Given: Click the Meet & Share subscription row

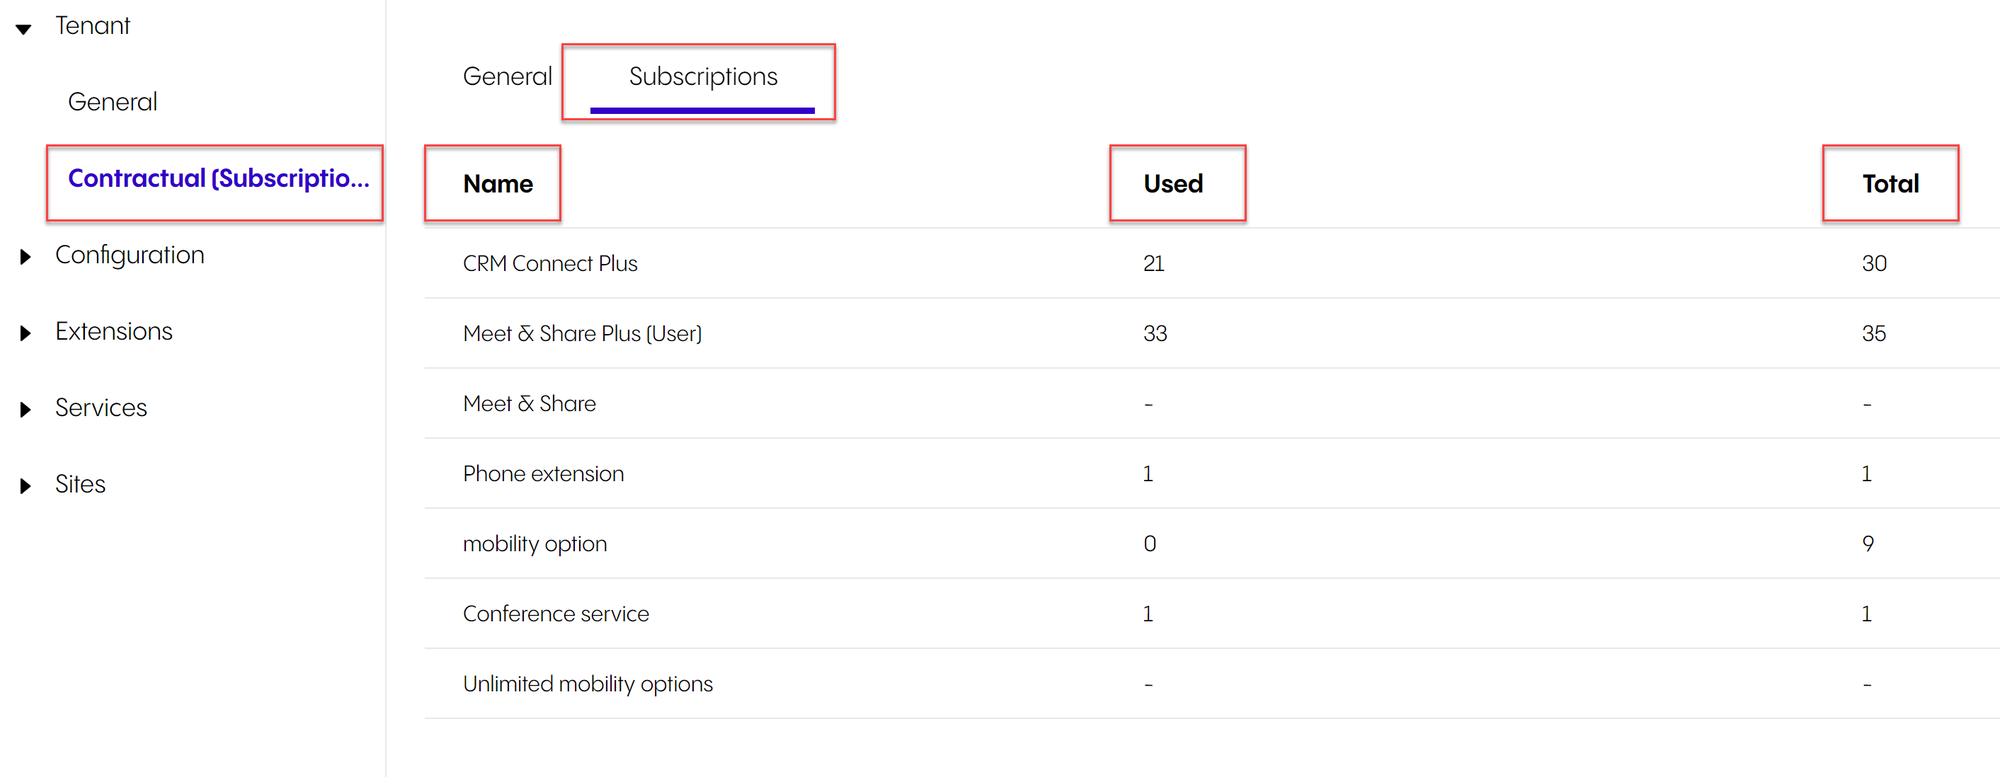Looking at the screenshot, I should tap(529, 404).
